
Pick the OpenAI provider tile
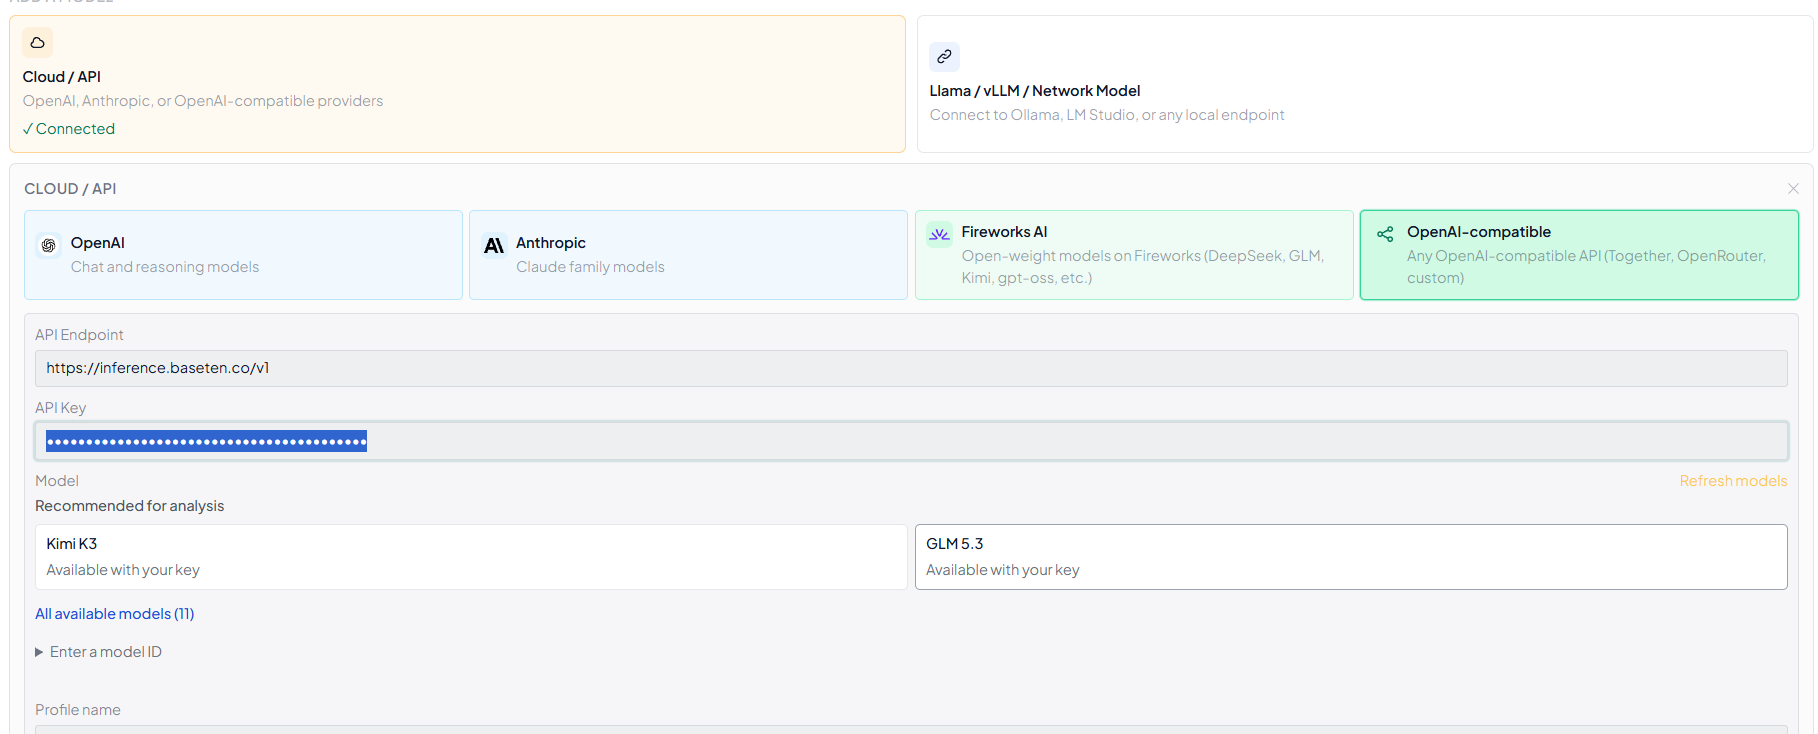243,255
